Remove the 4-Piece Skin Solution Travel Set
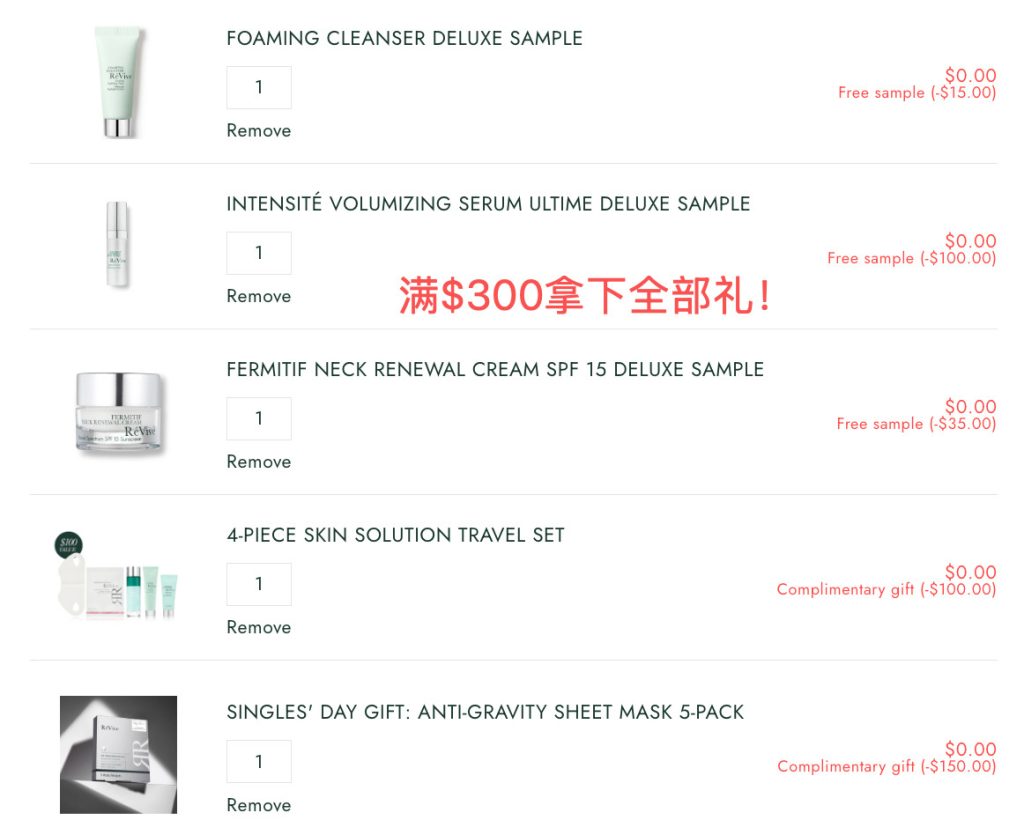This screenshot has width=1024, height=835. pyautogui.click(x=259, y=627)
